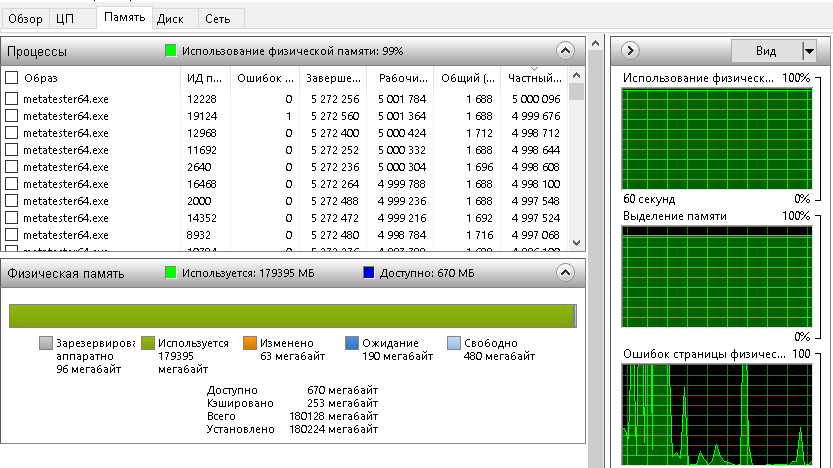Hide the graphs pane with arrow button
Image resolution: width=833 pixels, height=468 pixels.
[631, 51]
